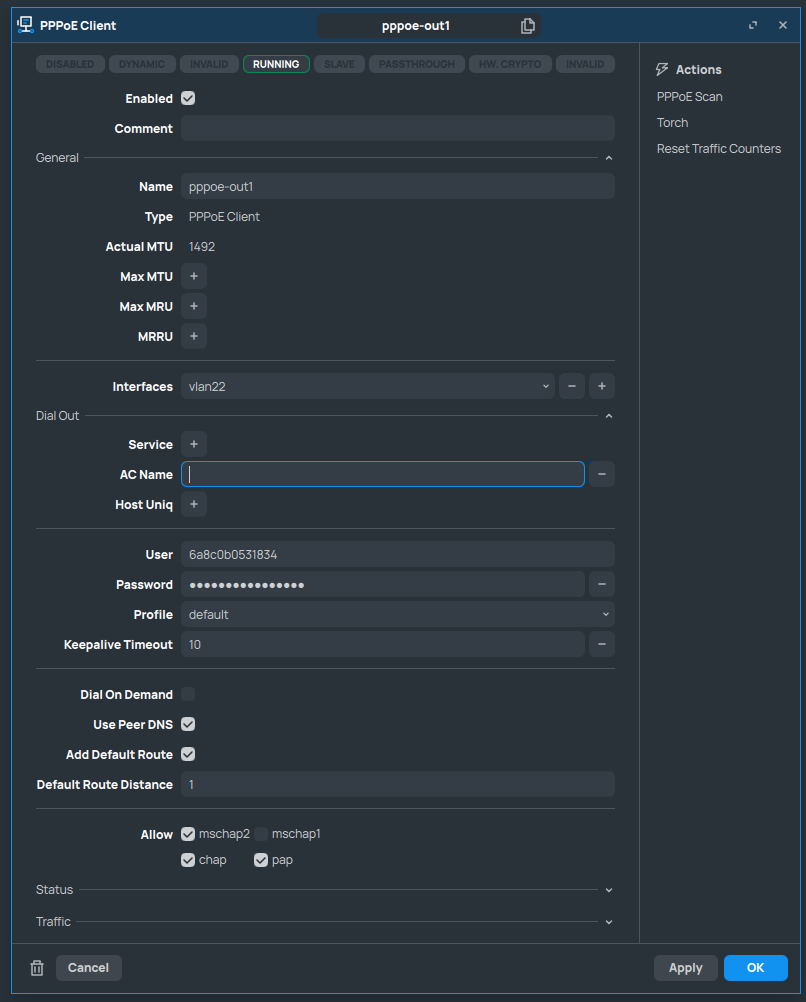Remove Keepalive Timeout with minus button
Viewport: 806px width, 1002px height.
601,644
